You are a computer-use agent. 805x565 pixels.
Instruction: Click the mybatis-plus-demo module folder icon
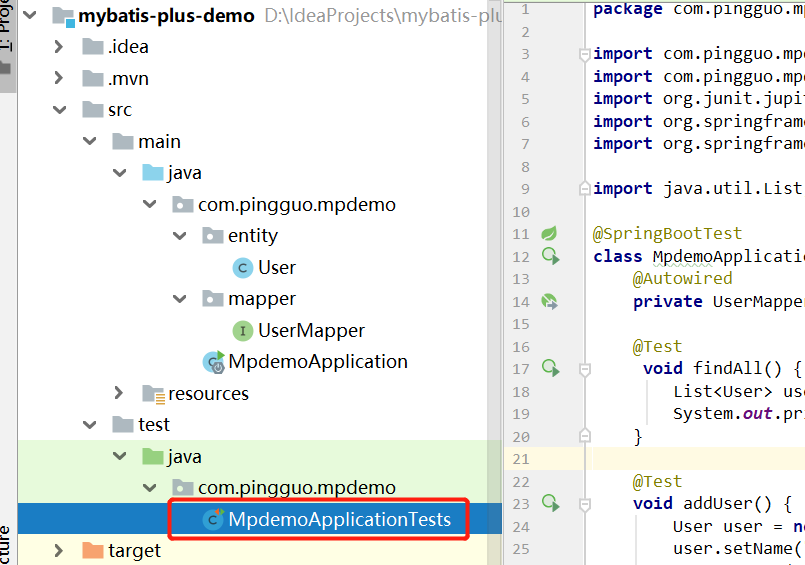(x=64, y=16)
